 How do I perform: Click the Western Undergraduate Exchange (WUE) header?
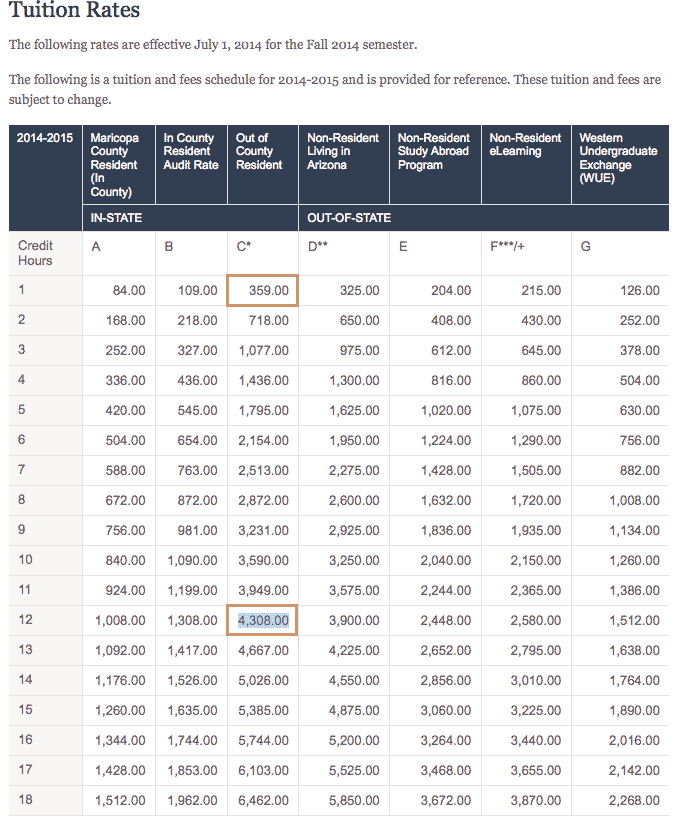tap(620, 164)
